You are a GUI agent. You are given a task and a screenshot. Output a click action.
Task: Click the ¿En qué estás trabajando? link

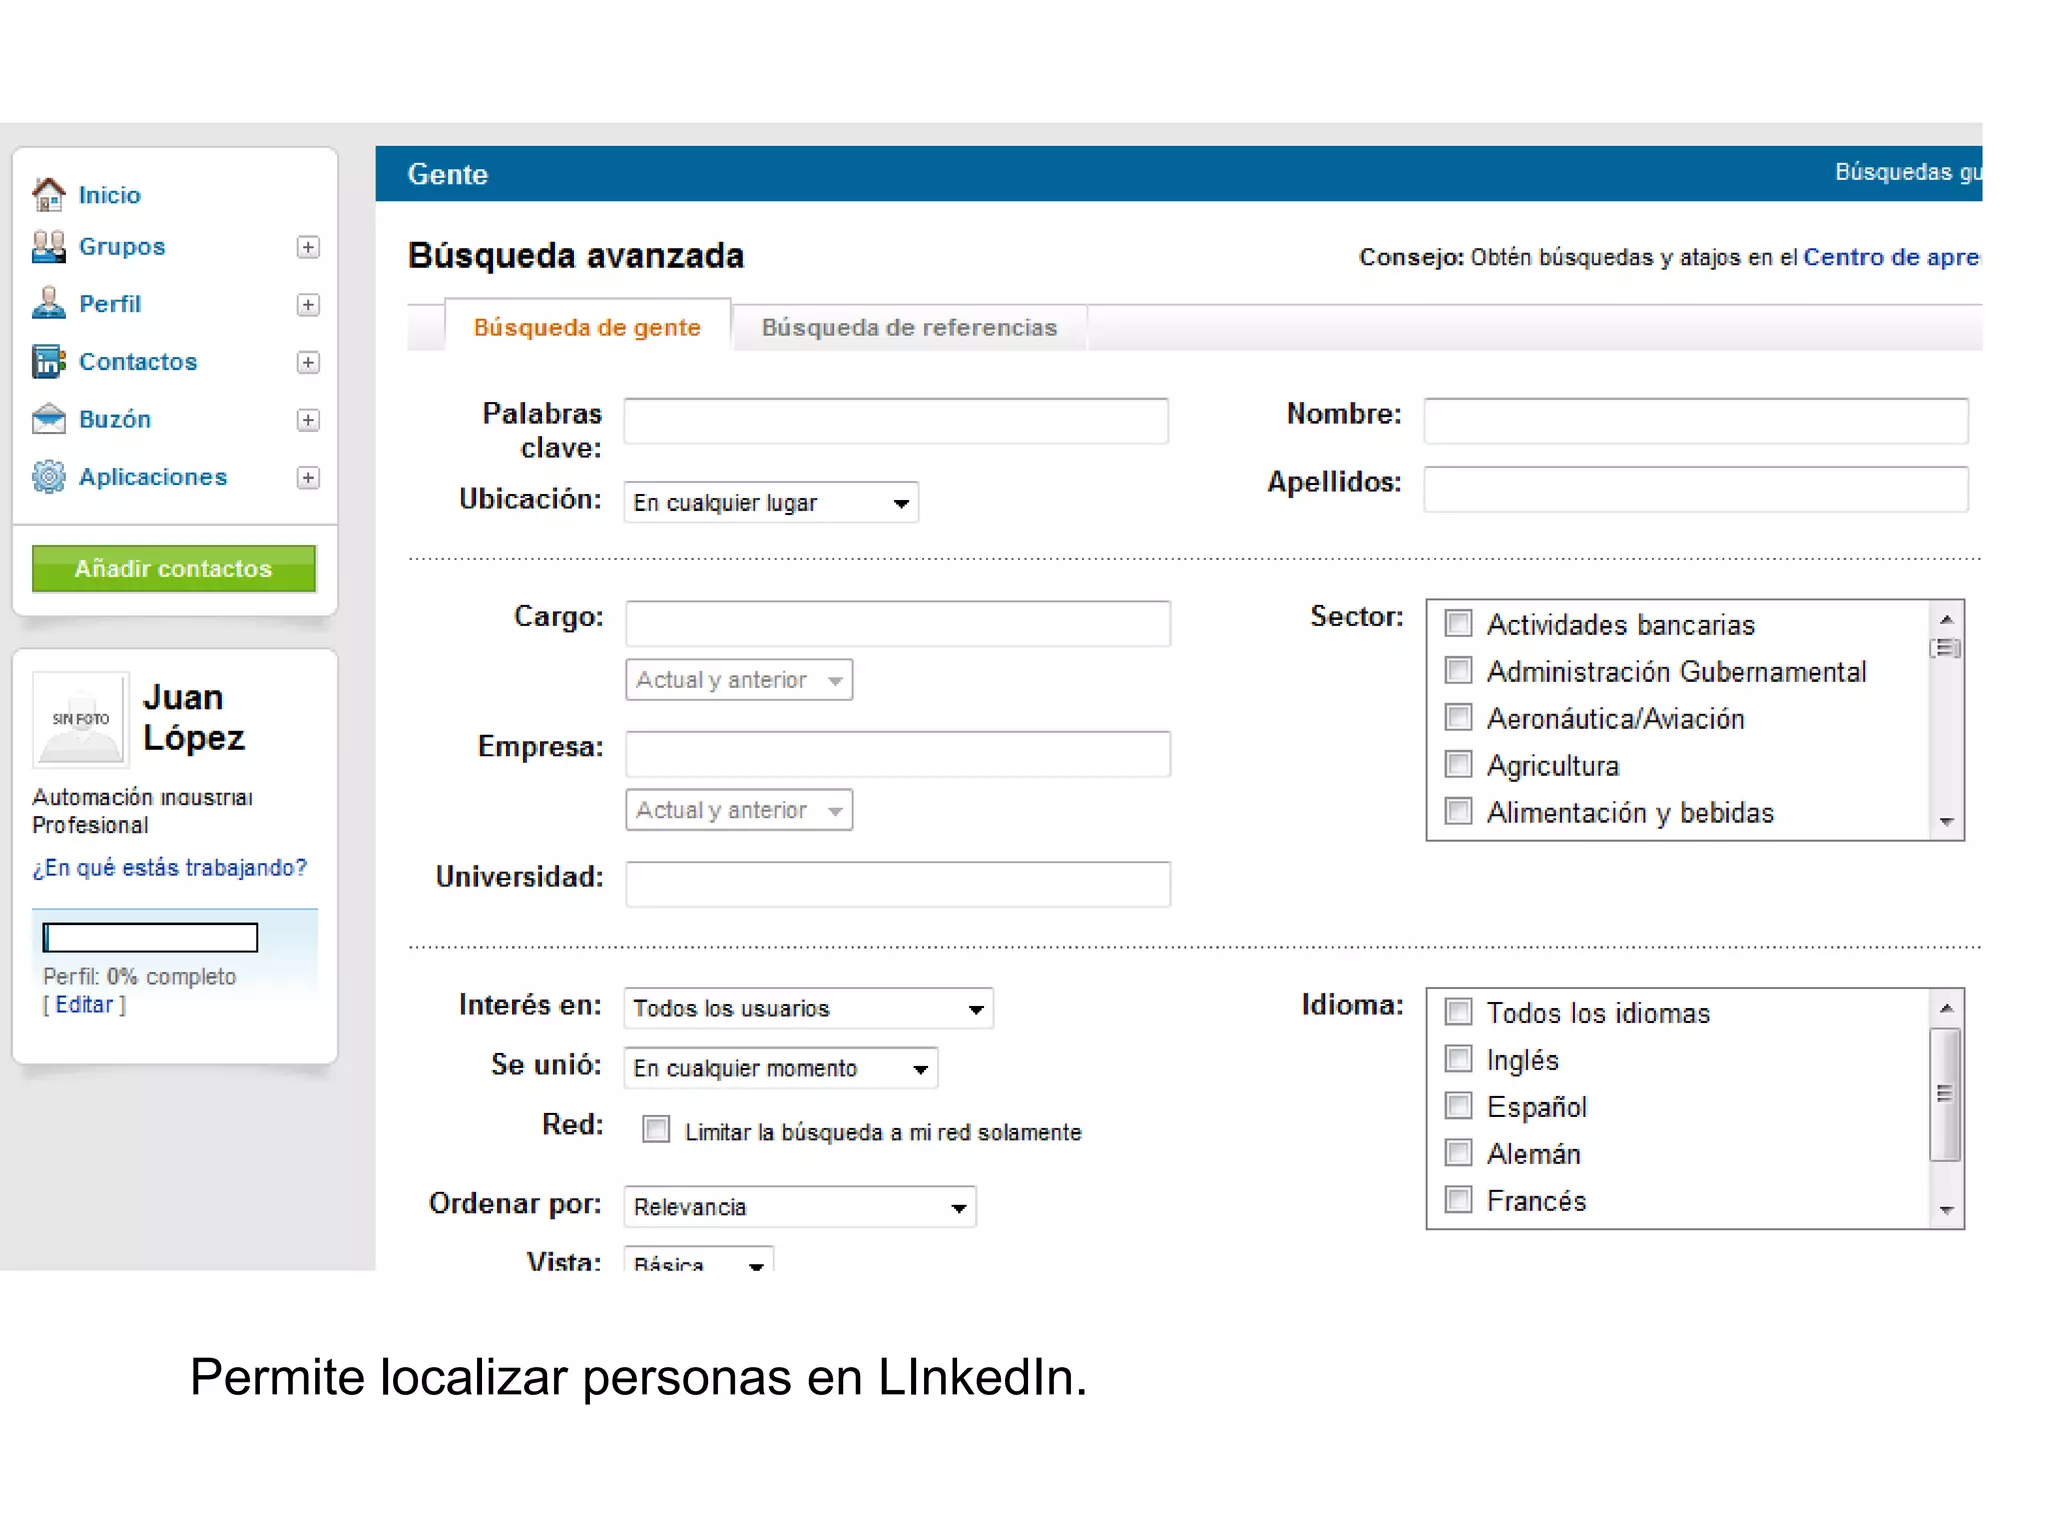[x=169, y=867]
